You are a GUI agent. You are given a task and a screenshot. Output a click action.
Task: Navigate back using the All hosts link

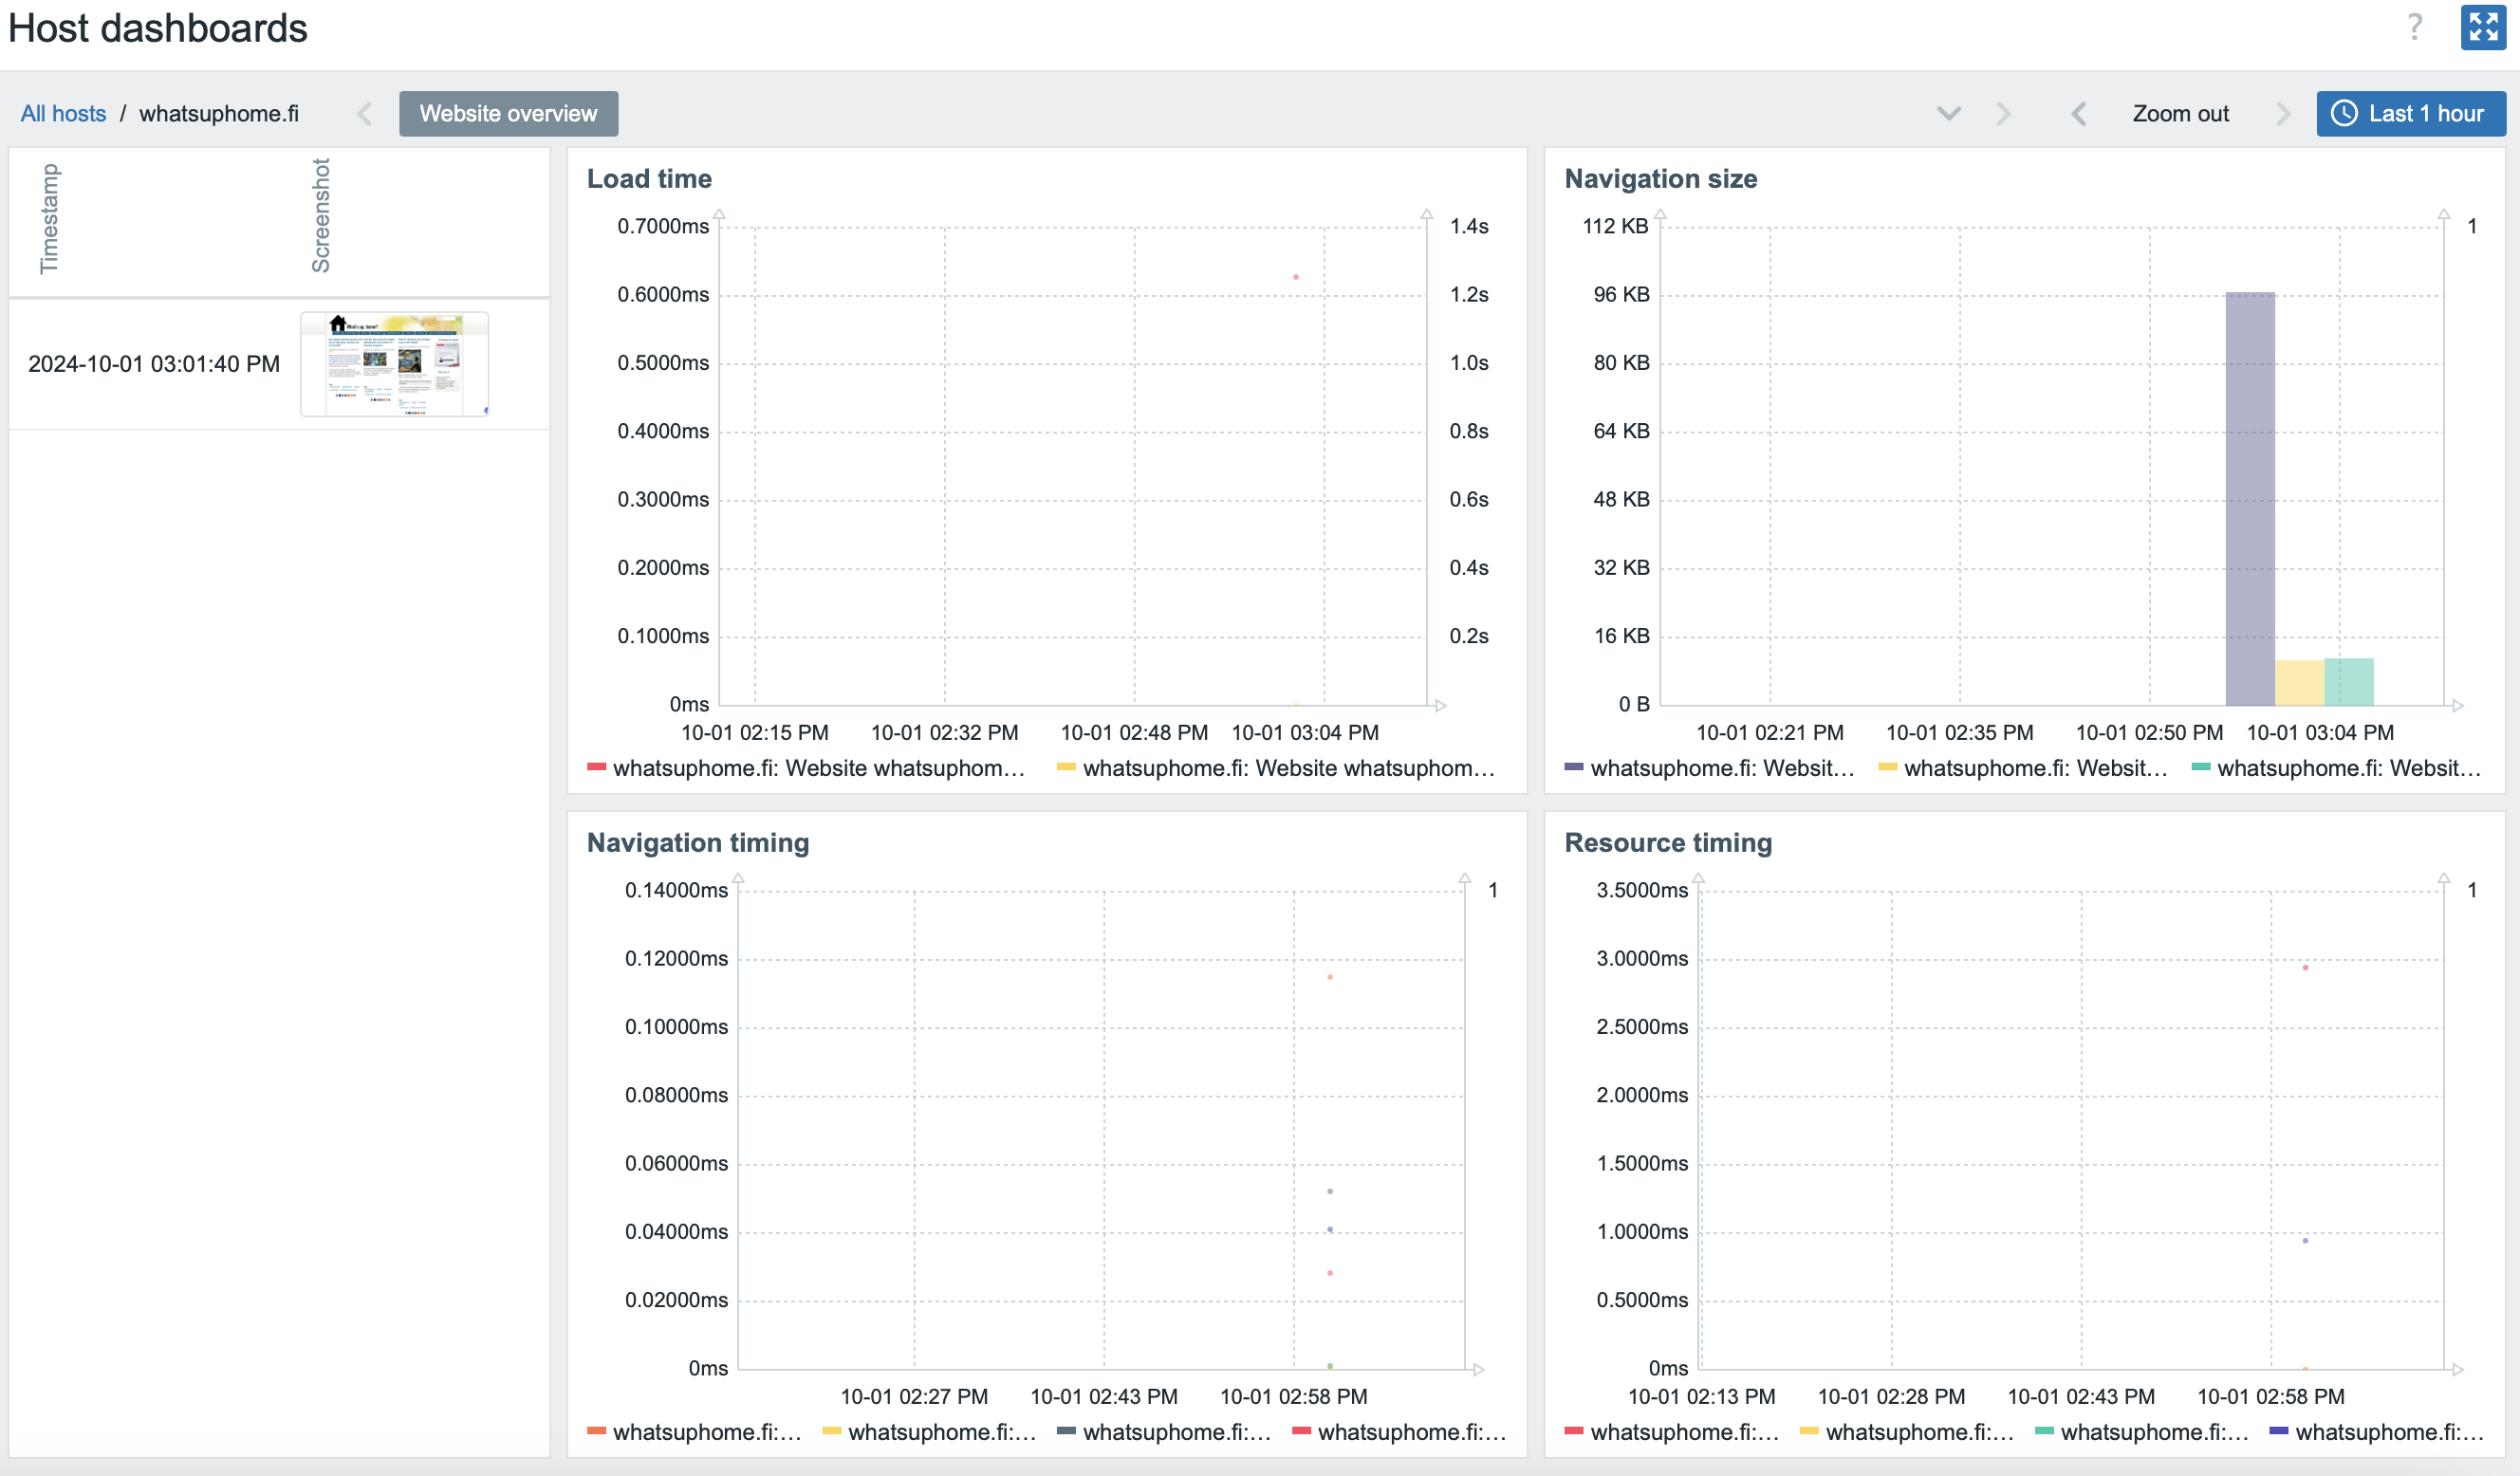(x=62, y=113)
